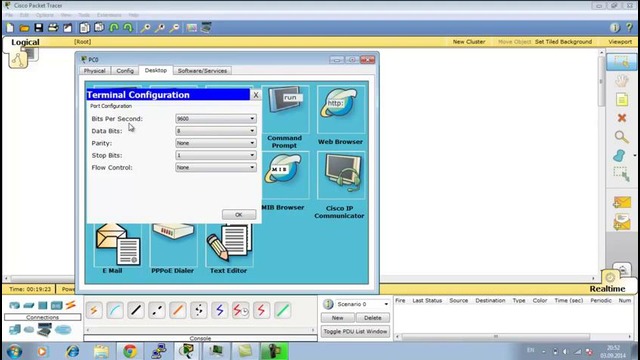Open the Scenario 0 dropdown
Viewport: 640px width, 360px height.
[x=362, y=304]
